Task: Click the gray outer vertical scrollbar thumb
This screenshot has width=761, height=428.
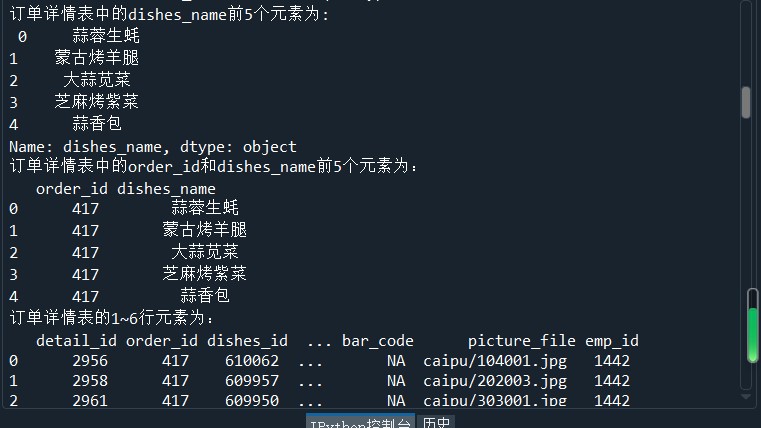Action: tap(745, 102)
